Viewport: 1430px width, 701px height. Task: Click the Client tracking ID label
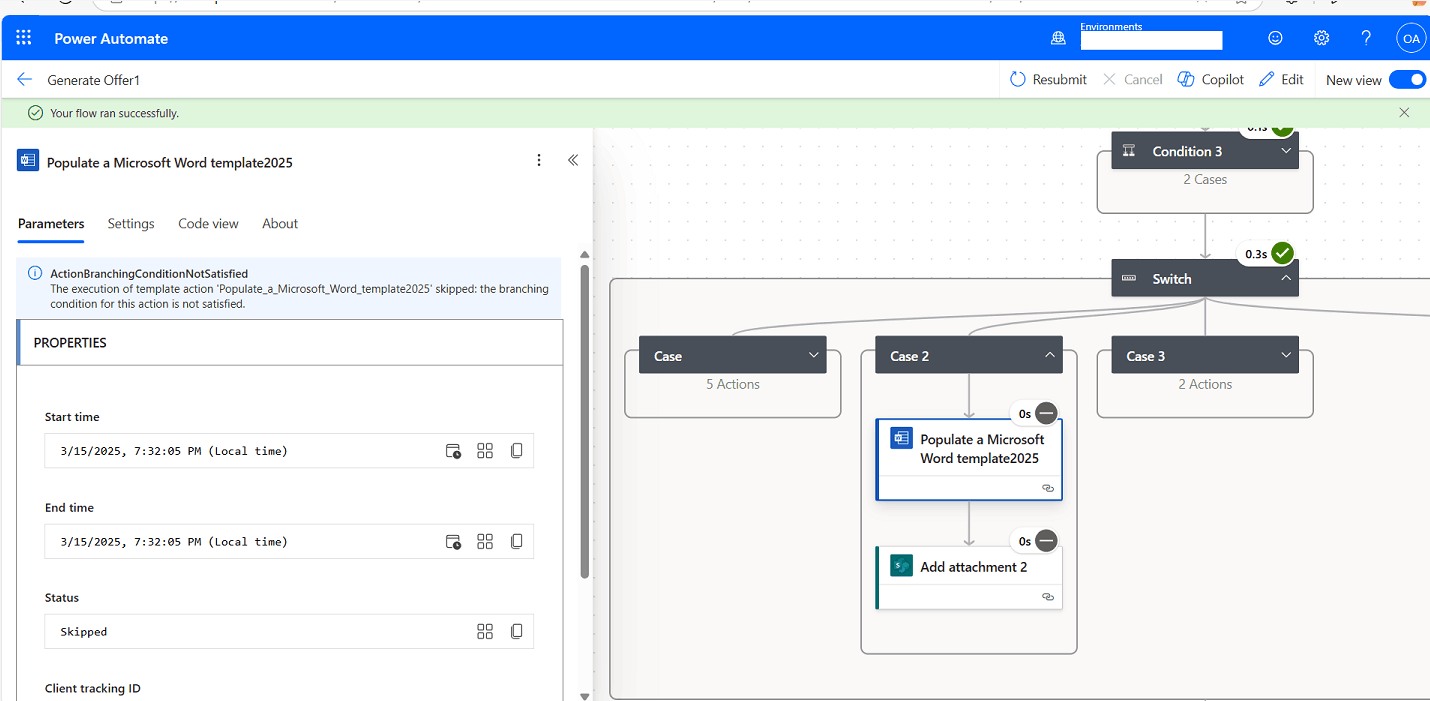tap(93, 688)
